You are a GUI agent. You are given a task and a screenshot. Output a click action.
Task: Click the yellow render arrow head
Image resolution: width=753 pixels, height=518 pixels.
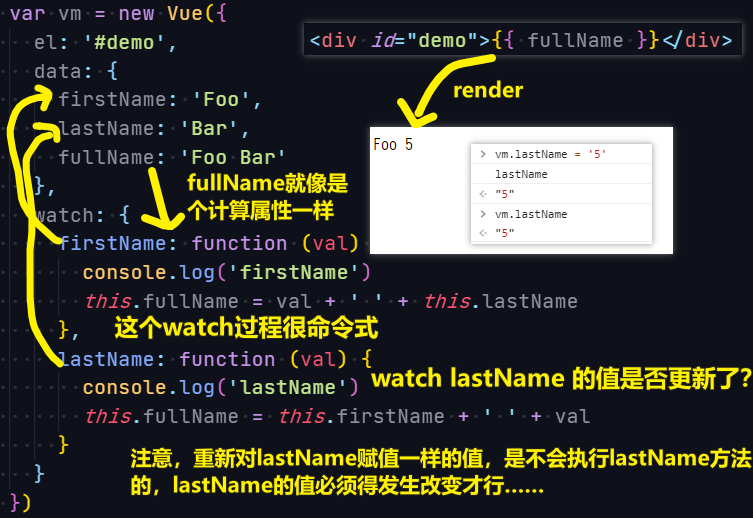416,115
